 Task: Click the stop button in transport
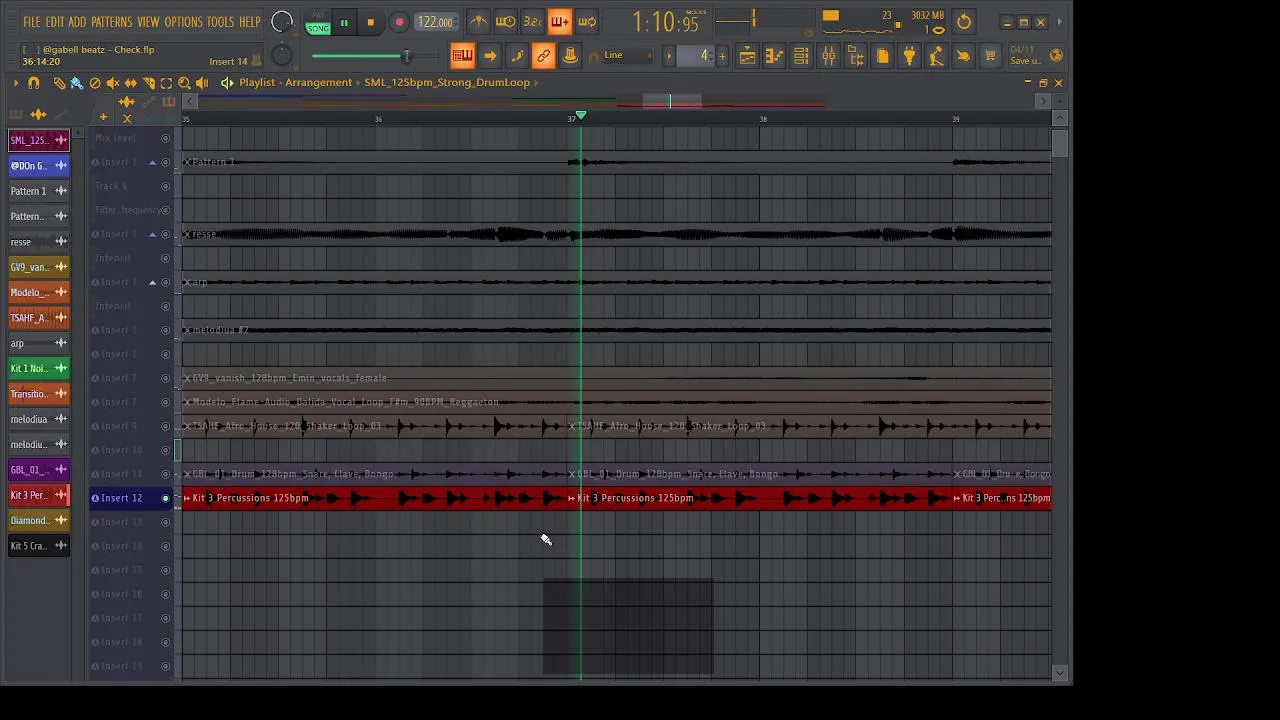tap(370, 22)
